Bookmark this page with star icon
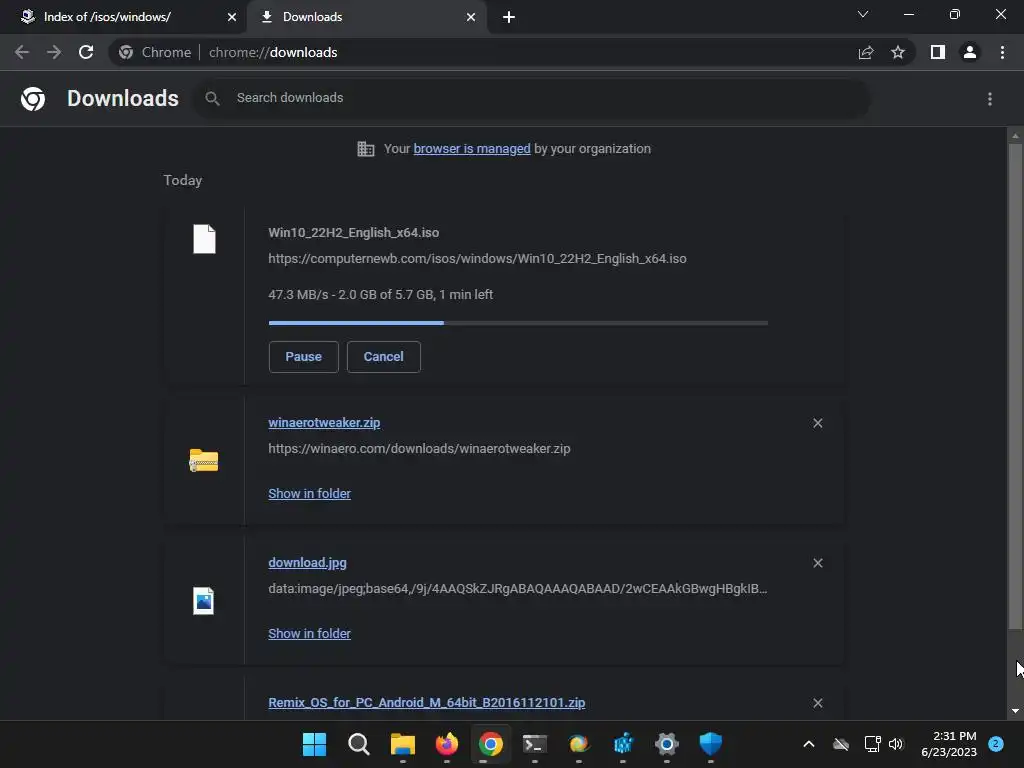Viewport: 1024px width, 768px height. point(898,52)
